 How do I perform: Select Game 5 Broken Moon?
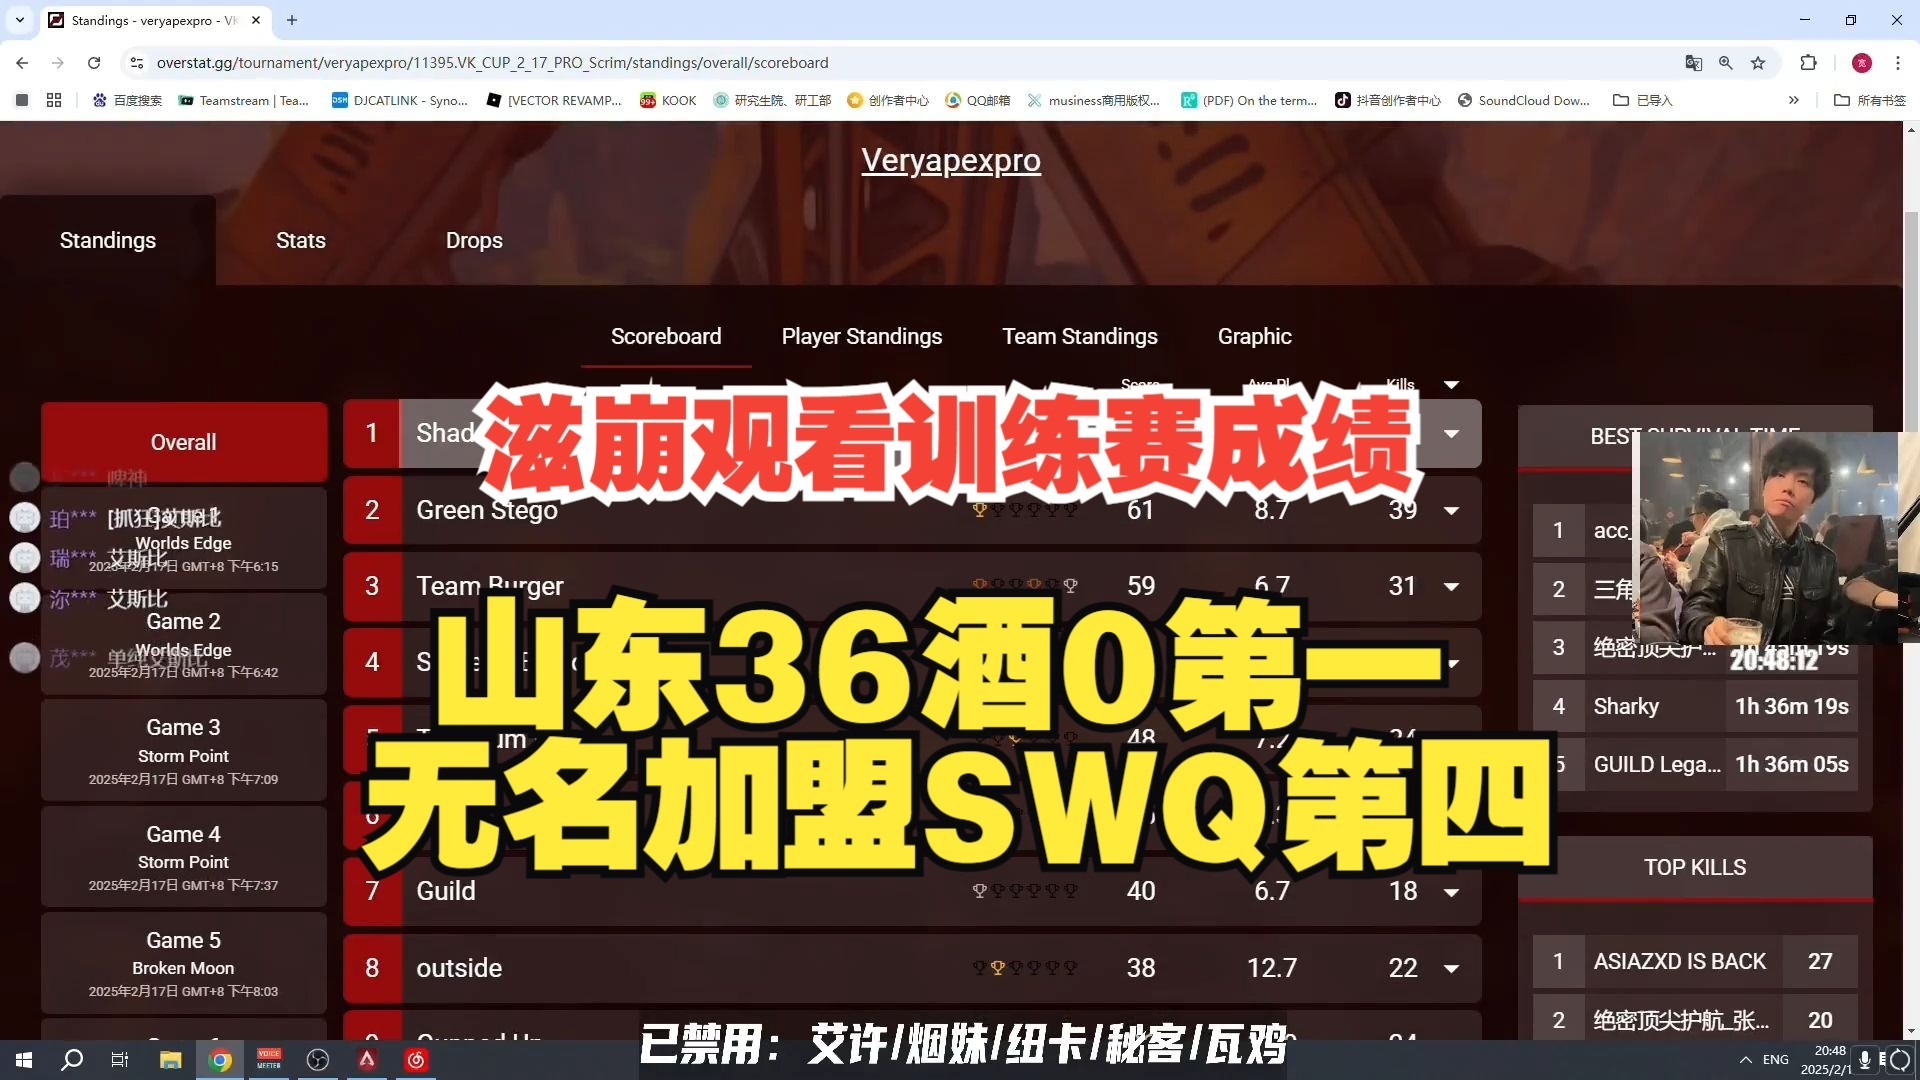184,963
